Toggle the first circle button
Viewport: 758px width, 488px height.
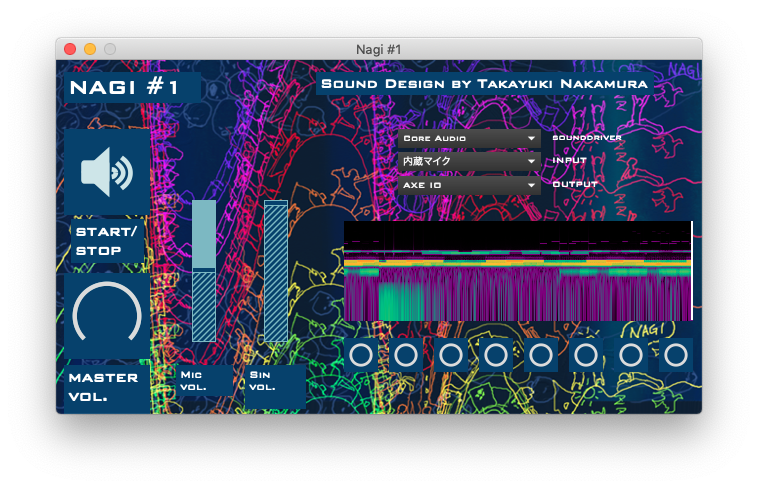361,355
